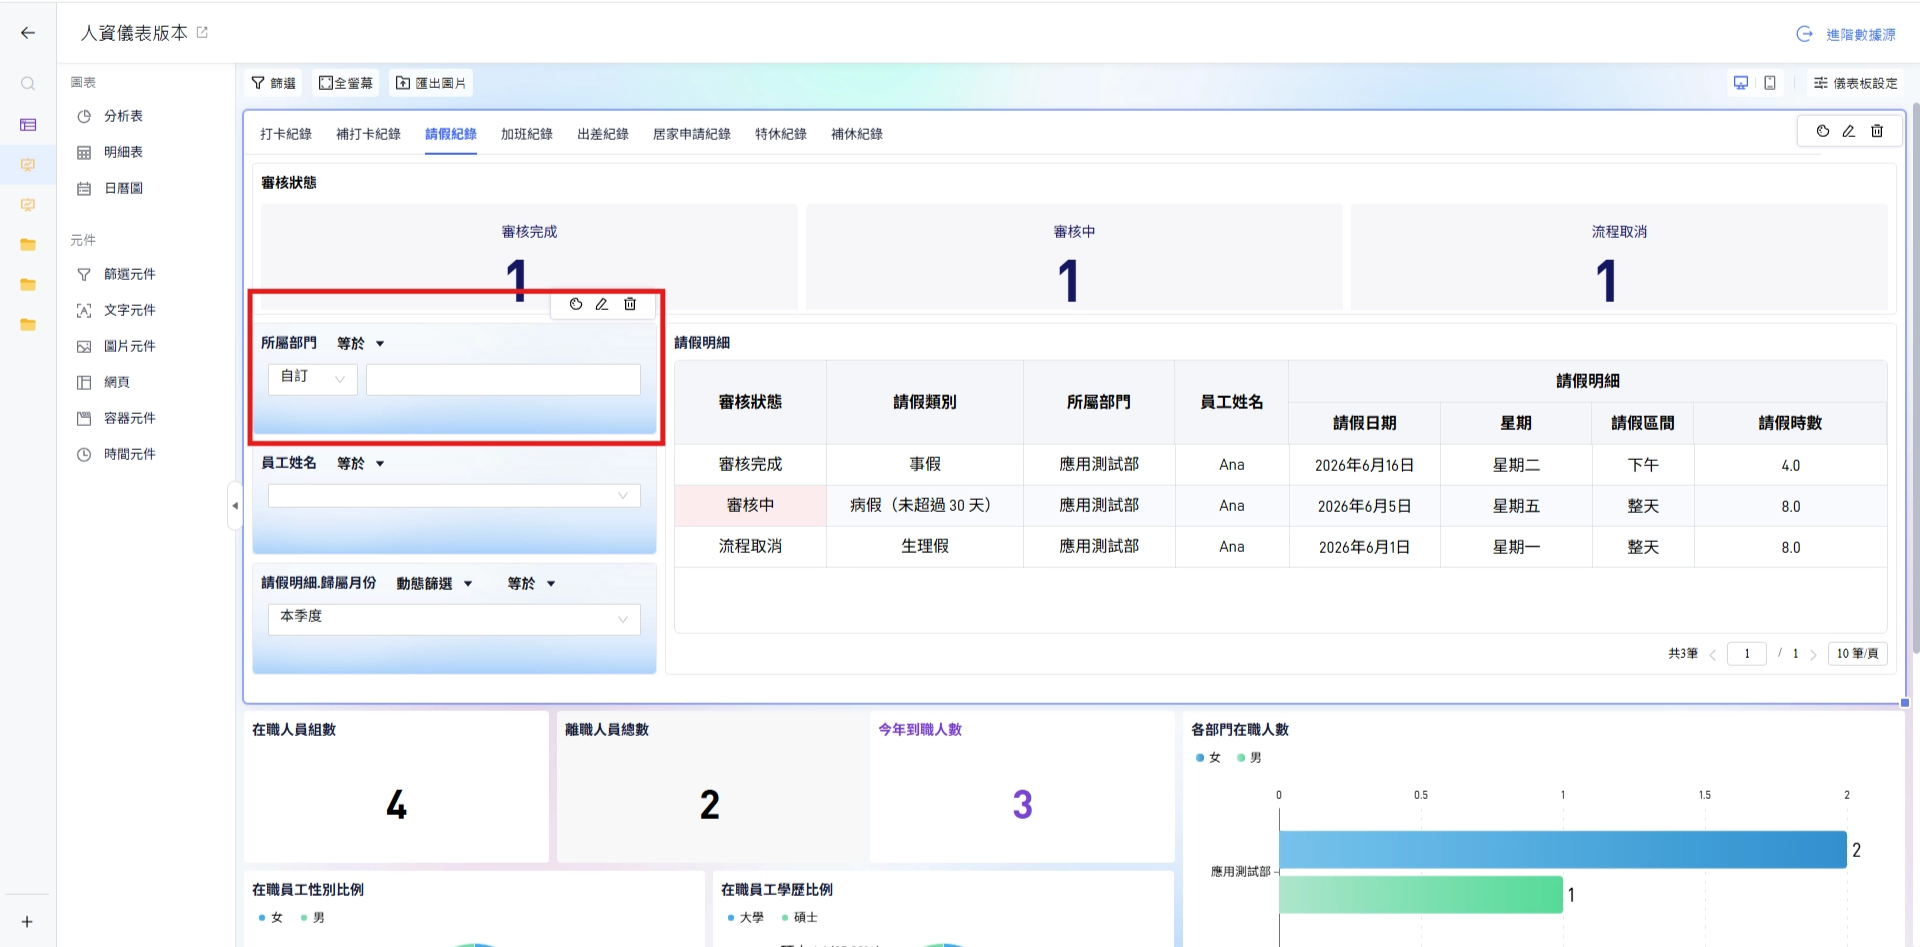Click the 2026年6月16日 date cell

click(1364, 465)
